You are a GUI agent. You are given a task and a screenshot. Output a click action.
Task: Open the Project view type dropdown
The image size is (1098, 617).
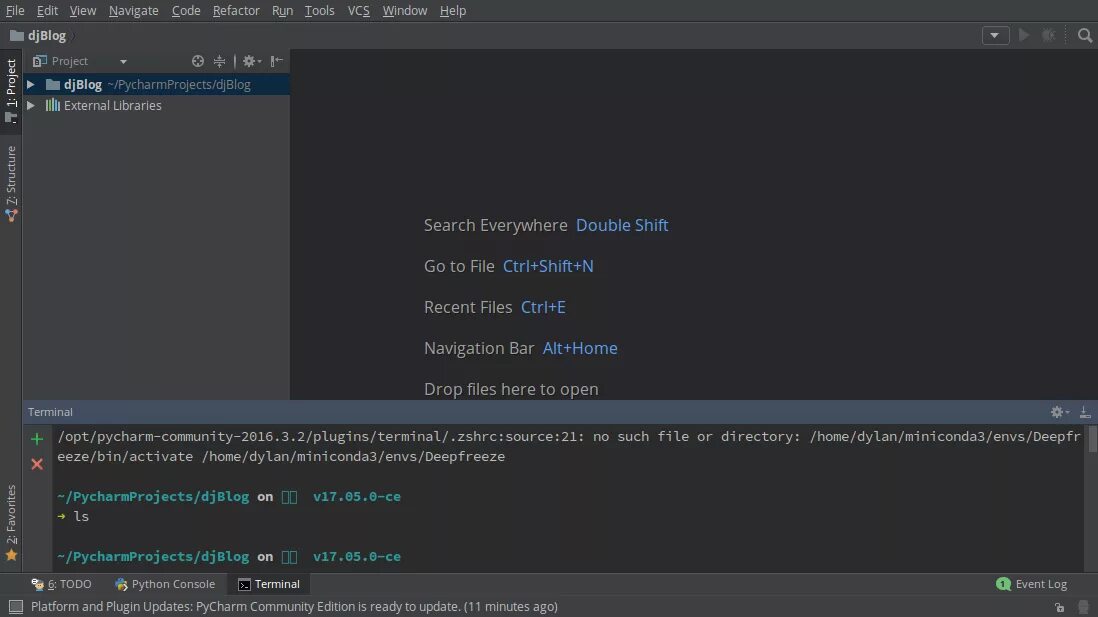pos(123,62)
